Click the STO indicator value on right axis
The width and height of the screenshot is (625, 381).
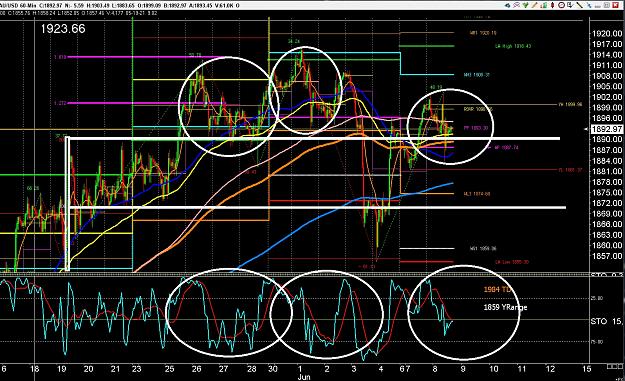point(607,321)
